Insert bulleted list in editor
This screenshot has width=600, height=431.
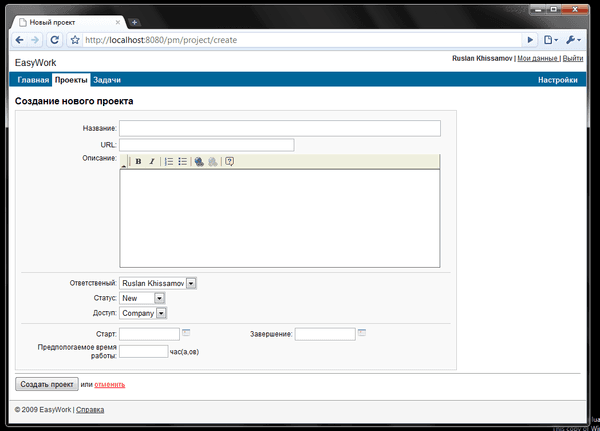183,162
